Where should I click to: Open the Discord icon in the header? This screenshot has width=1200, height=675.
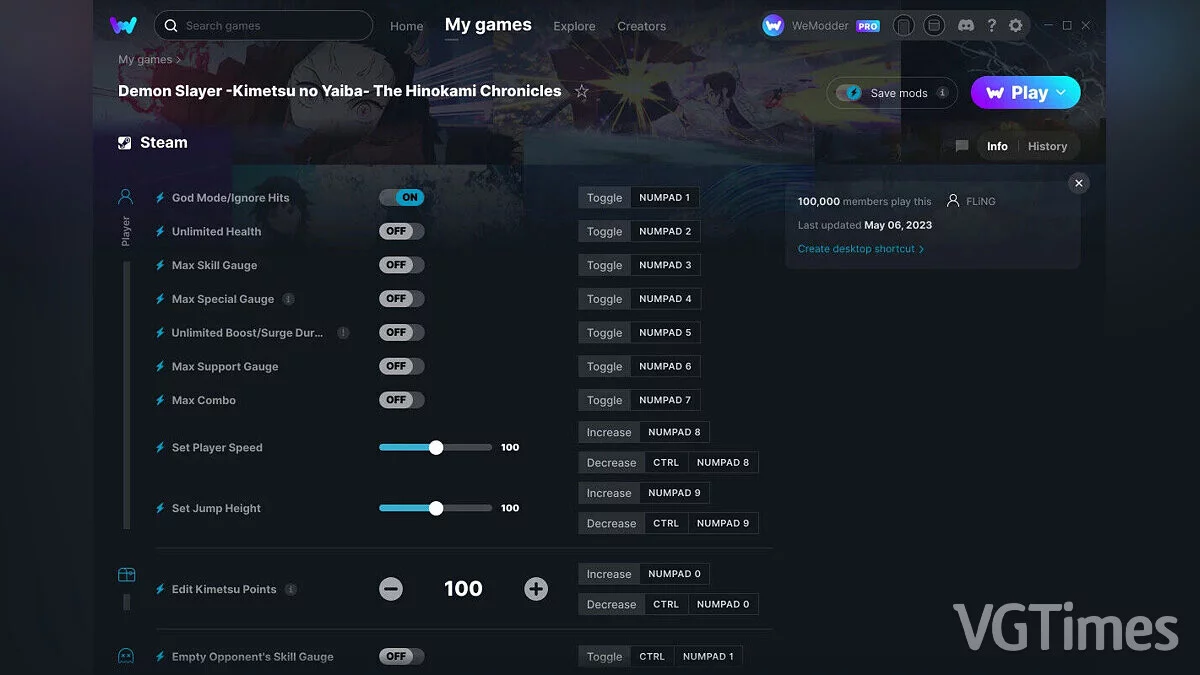tap(966, 26)
